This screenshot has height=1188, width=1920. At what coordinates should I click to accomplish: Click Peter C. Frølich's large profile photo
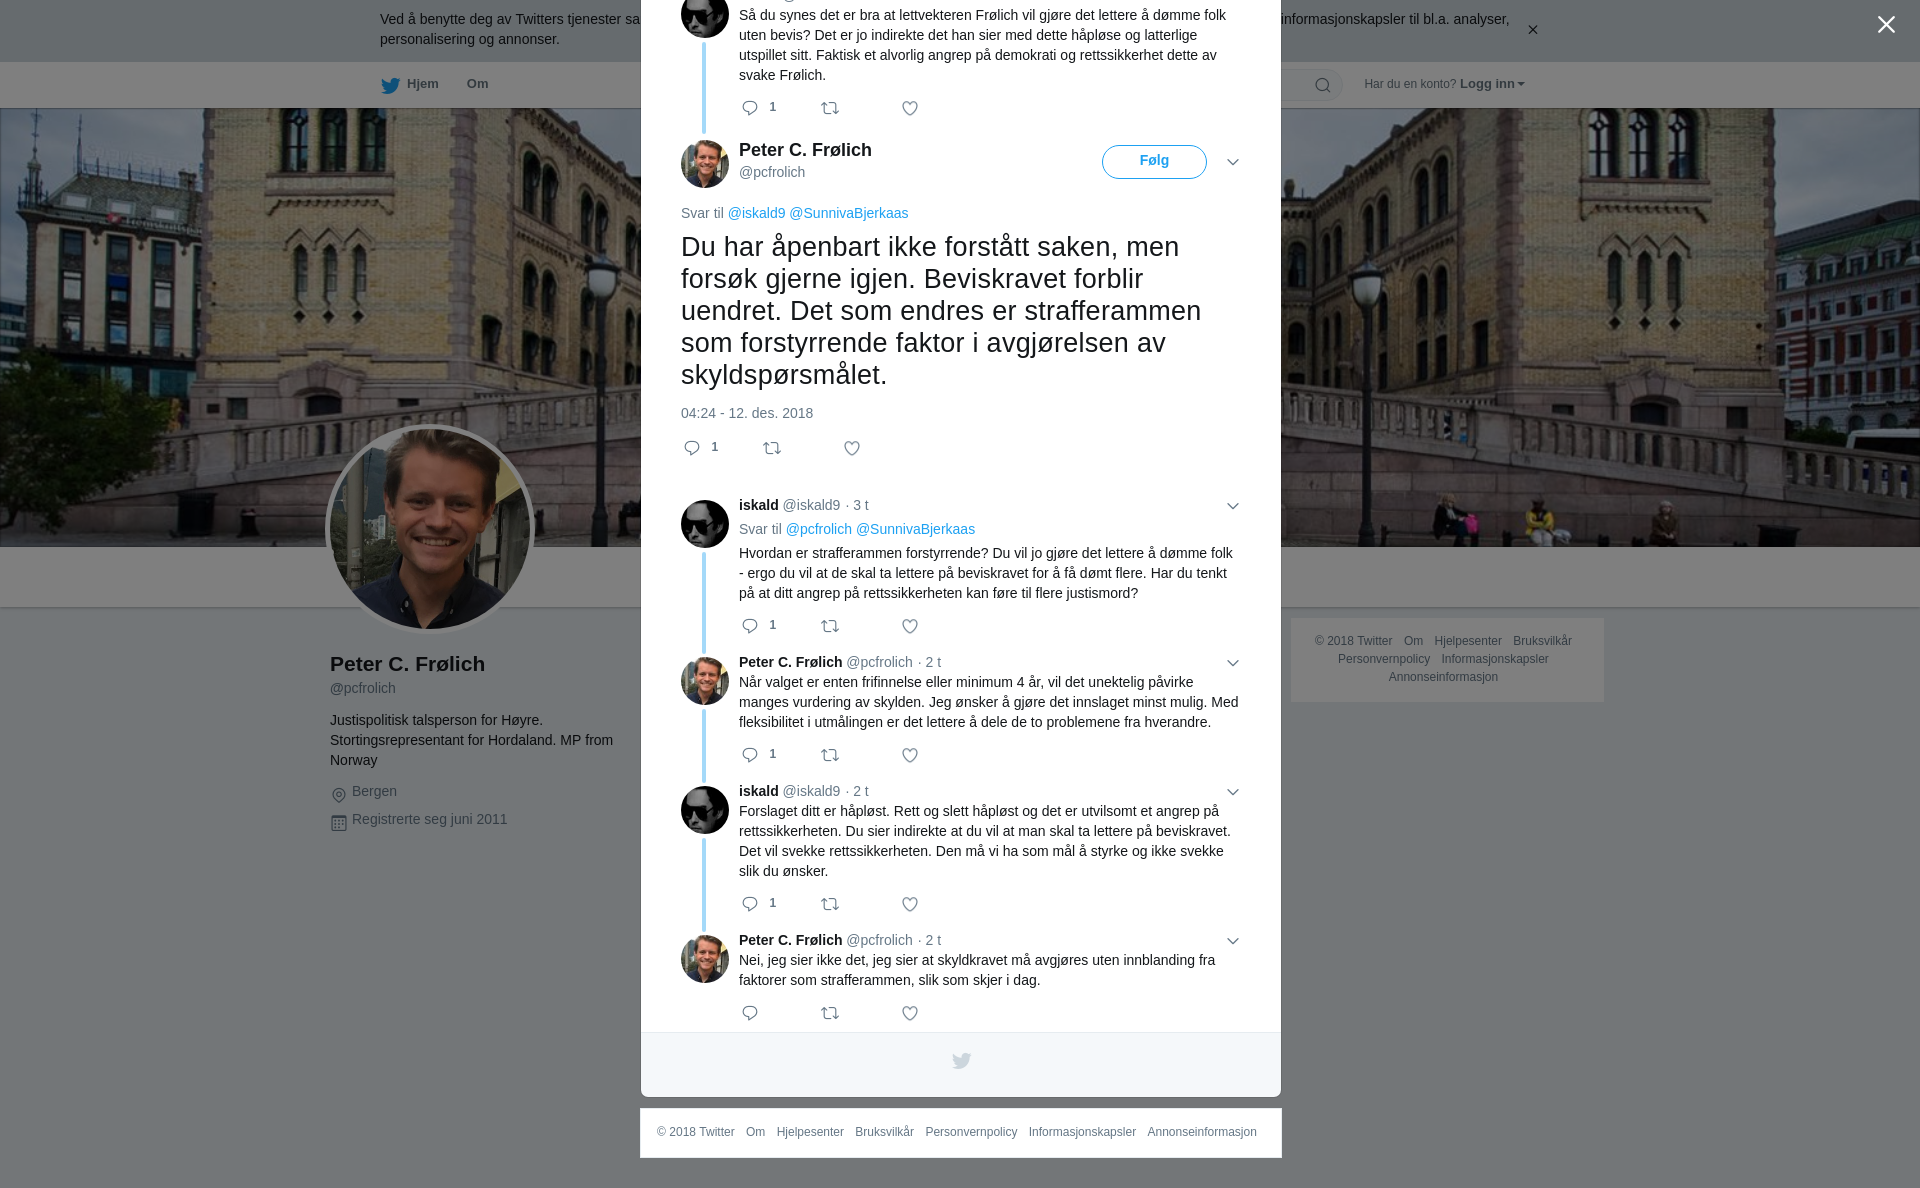(430, 529)
